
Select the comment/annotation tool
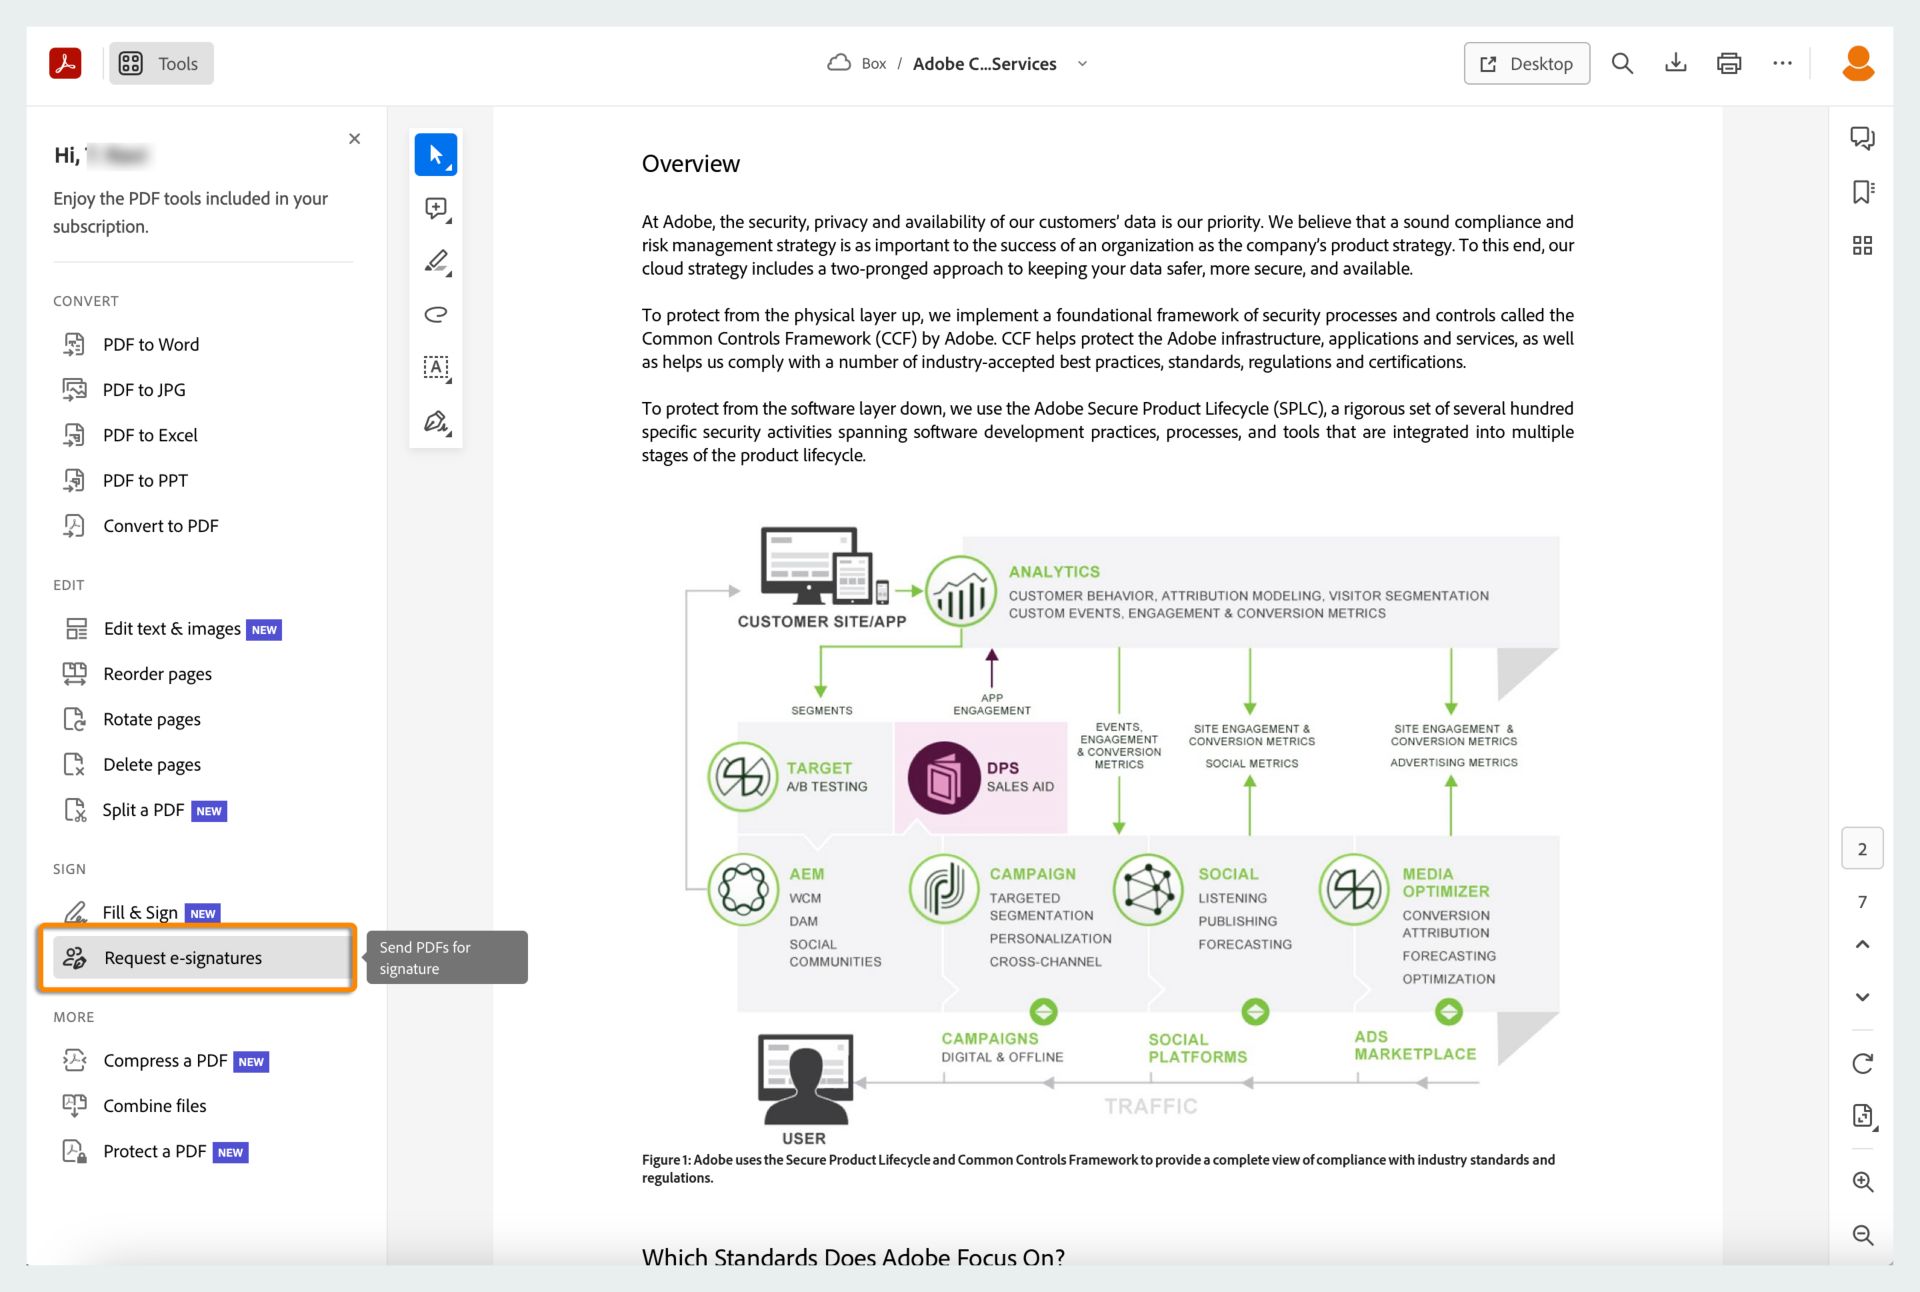(x=435, y=209)
